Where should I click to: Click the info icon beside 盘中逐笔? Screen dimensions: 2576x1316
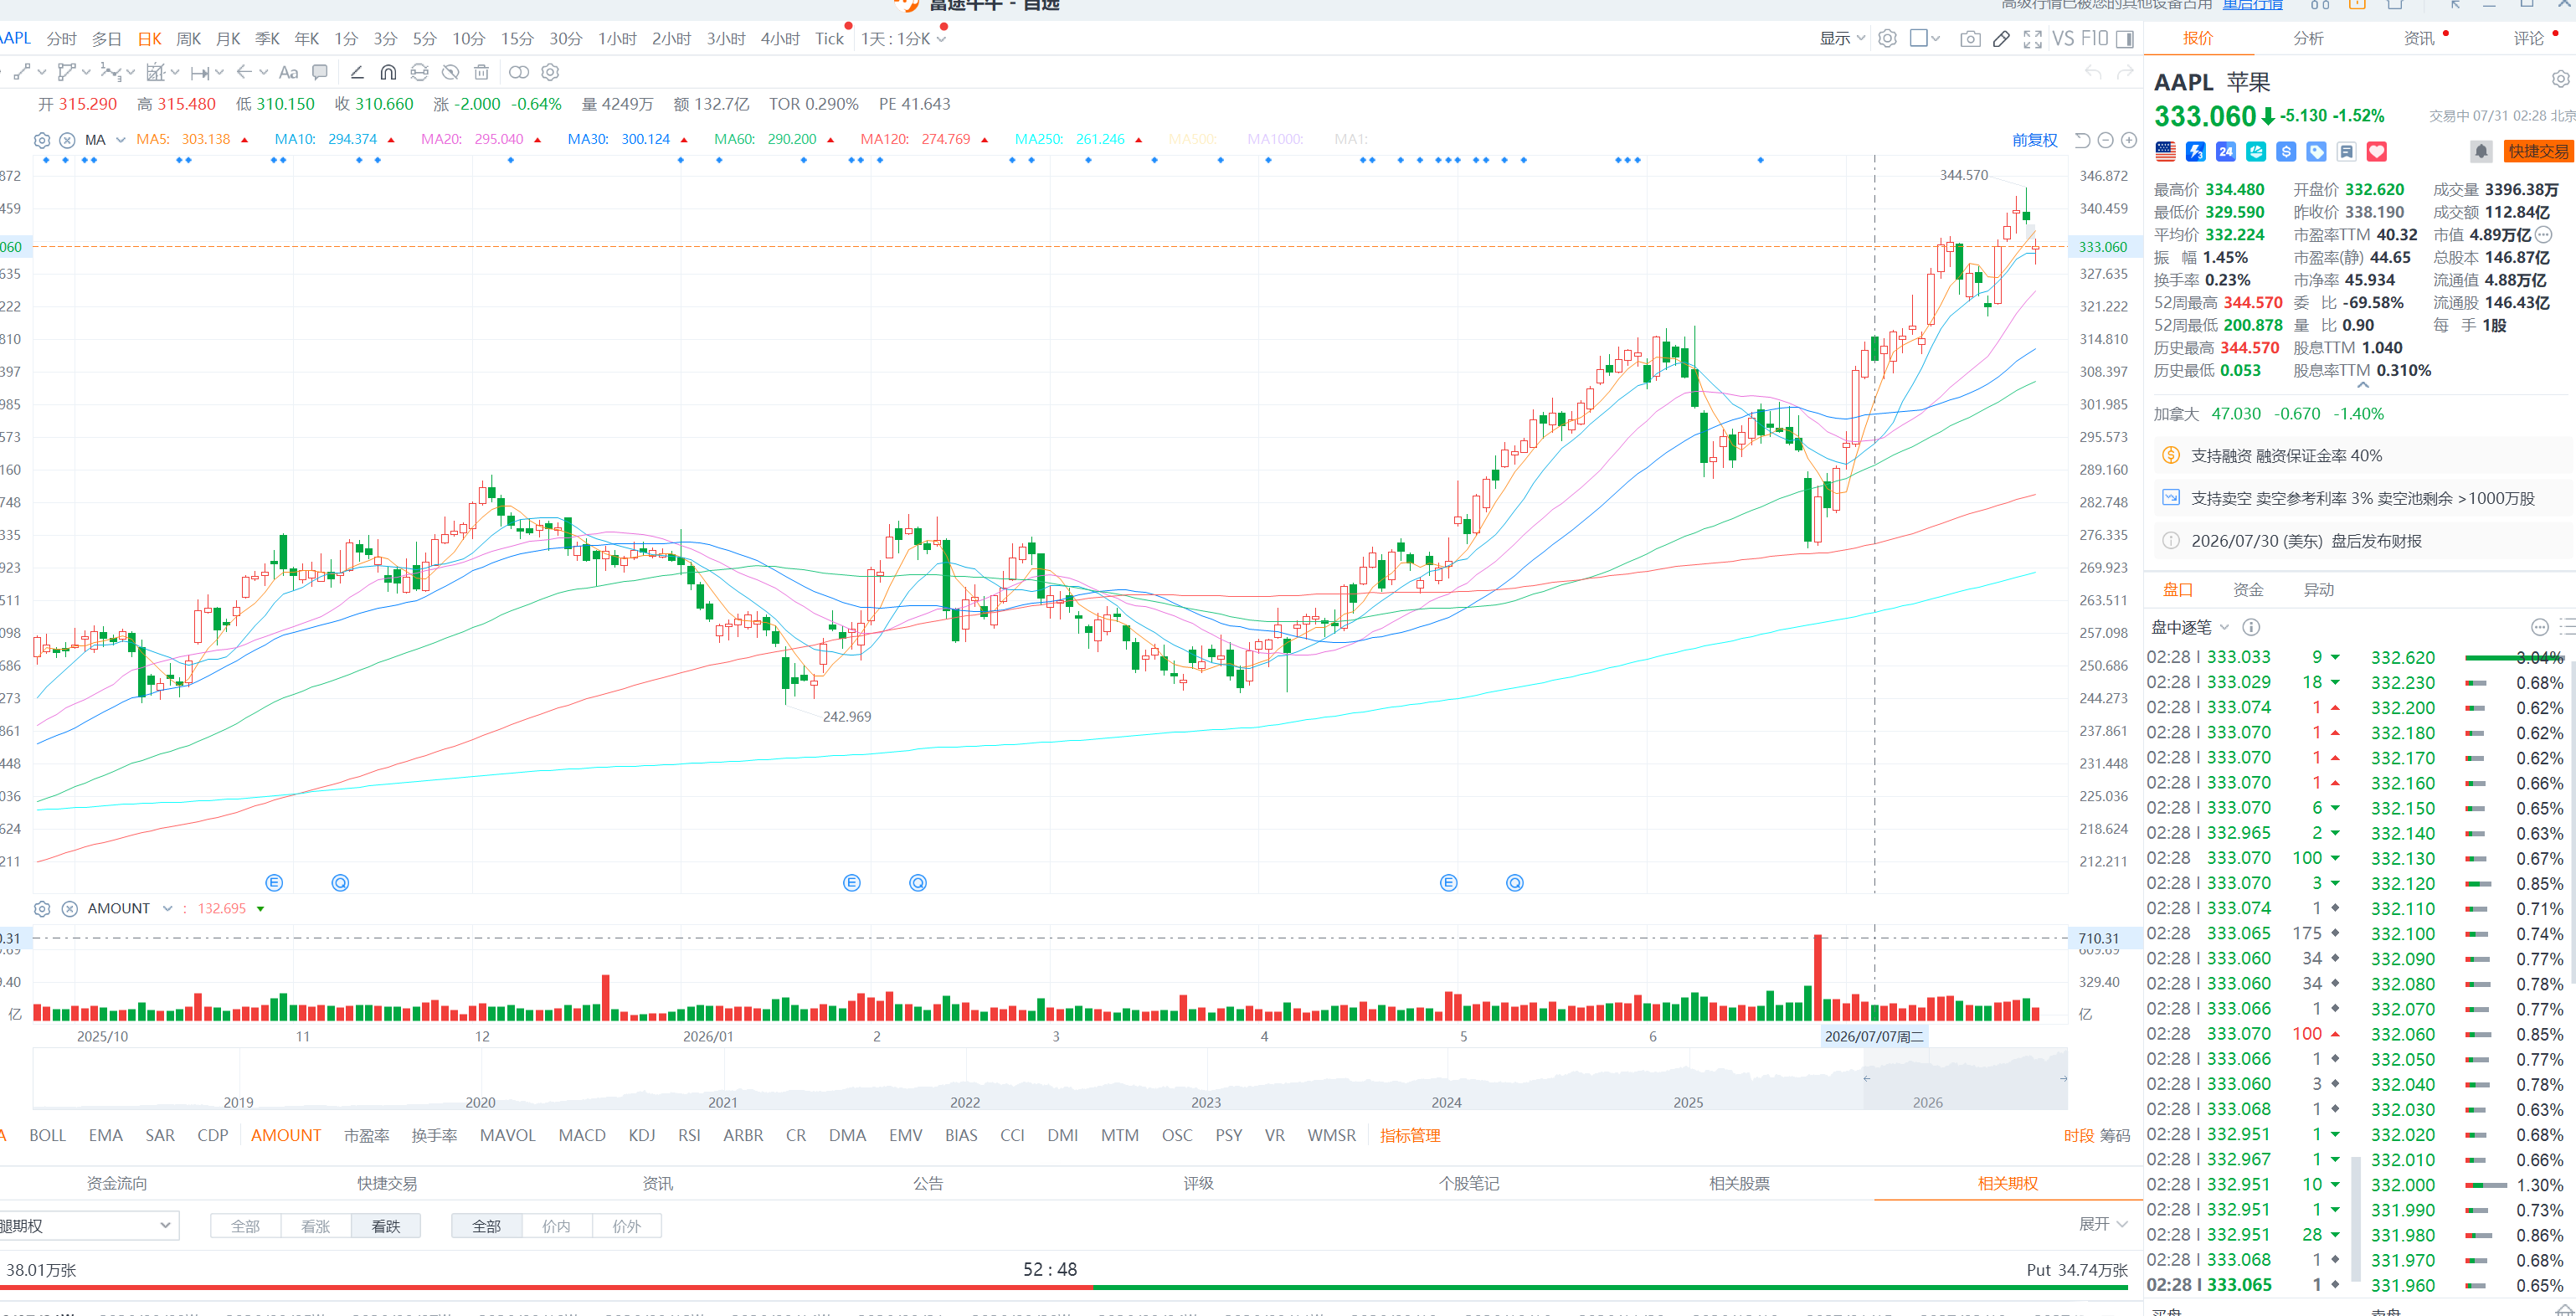point(2251,627)
